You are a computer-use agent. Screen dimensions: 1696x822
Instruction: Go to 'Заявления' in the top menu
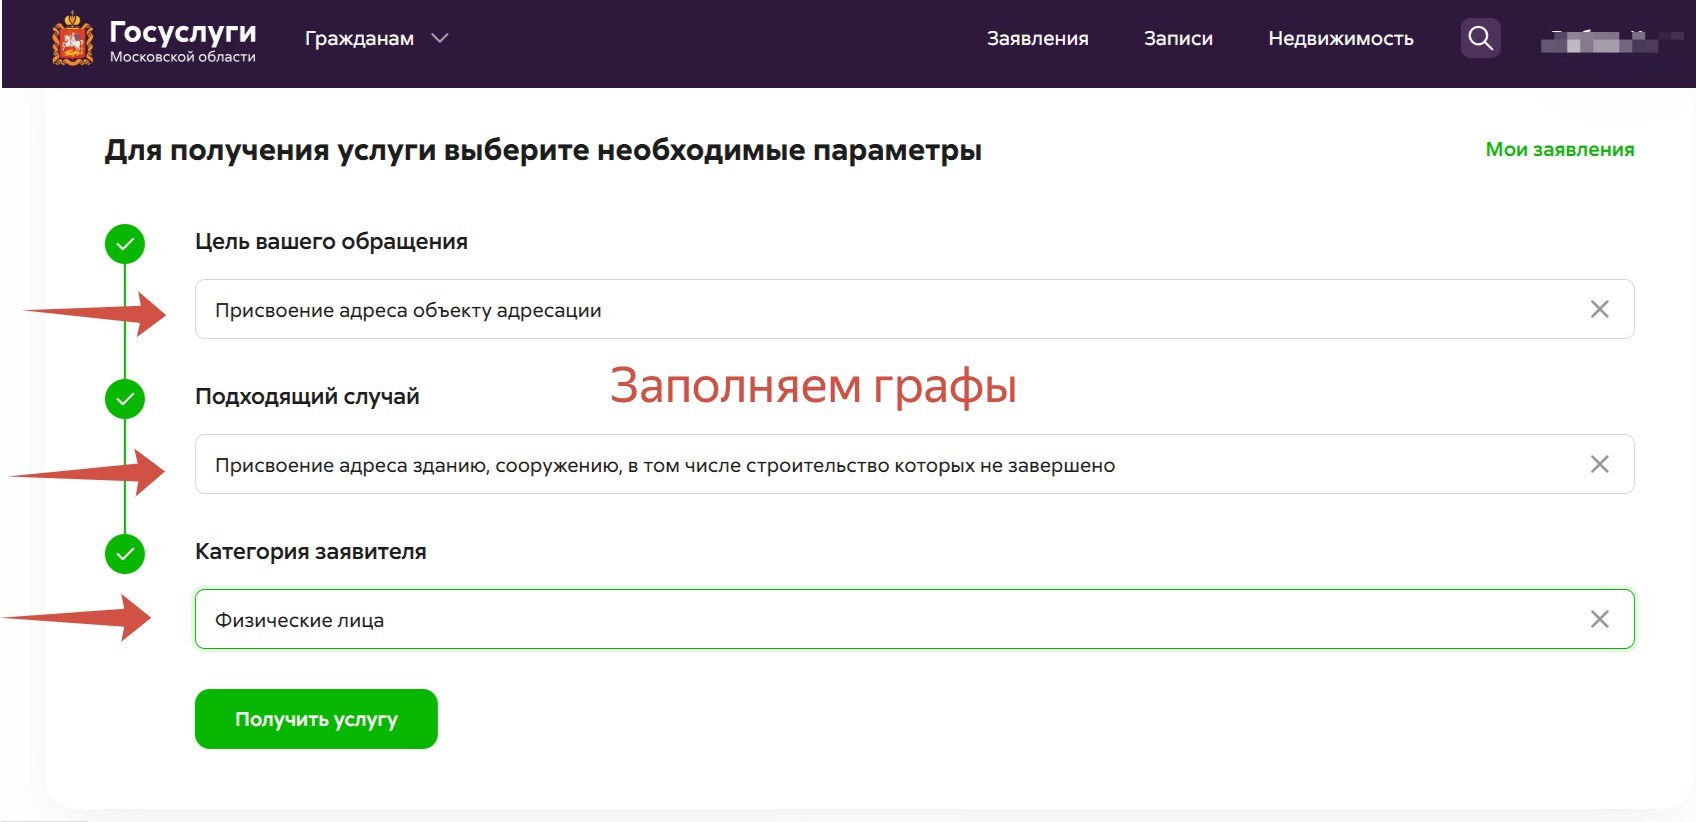(1037, 38)
